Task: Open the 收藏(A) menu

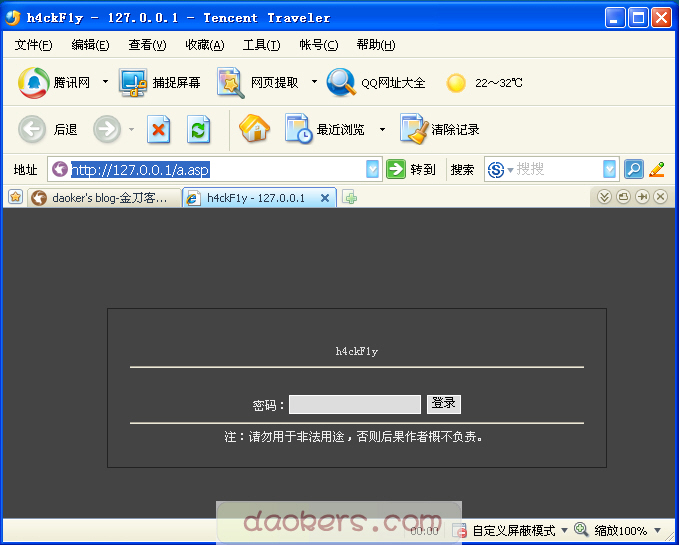Action: coord(204,45)
